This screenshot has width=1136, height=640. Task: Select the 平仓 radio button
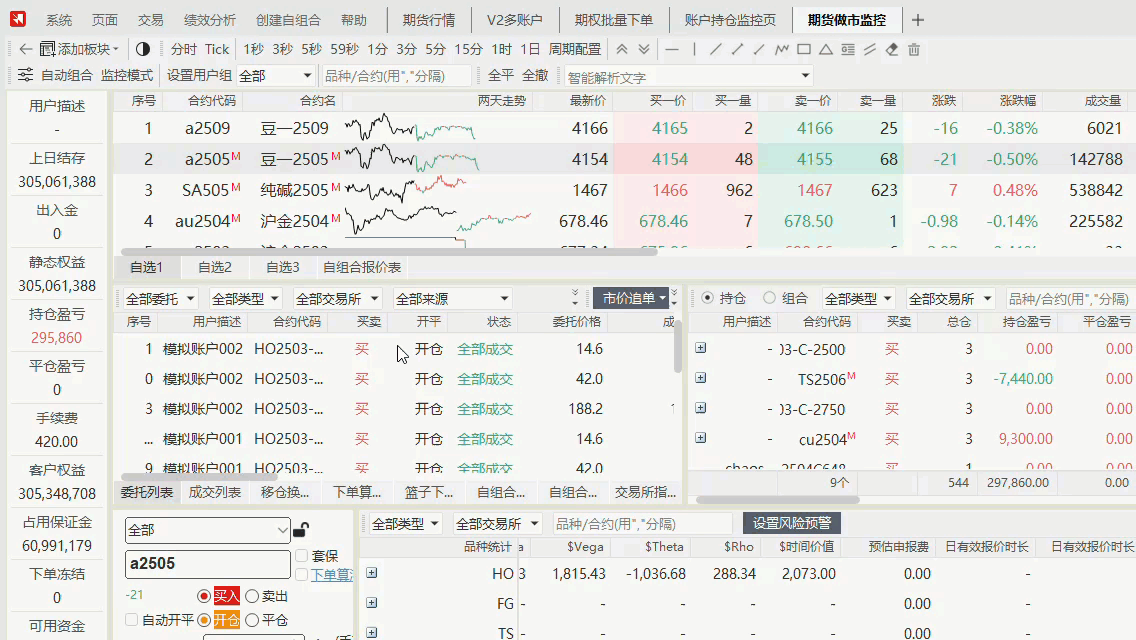[252, 620]
